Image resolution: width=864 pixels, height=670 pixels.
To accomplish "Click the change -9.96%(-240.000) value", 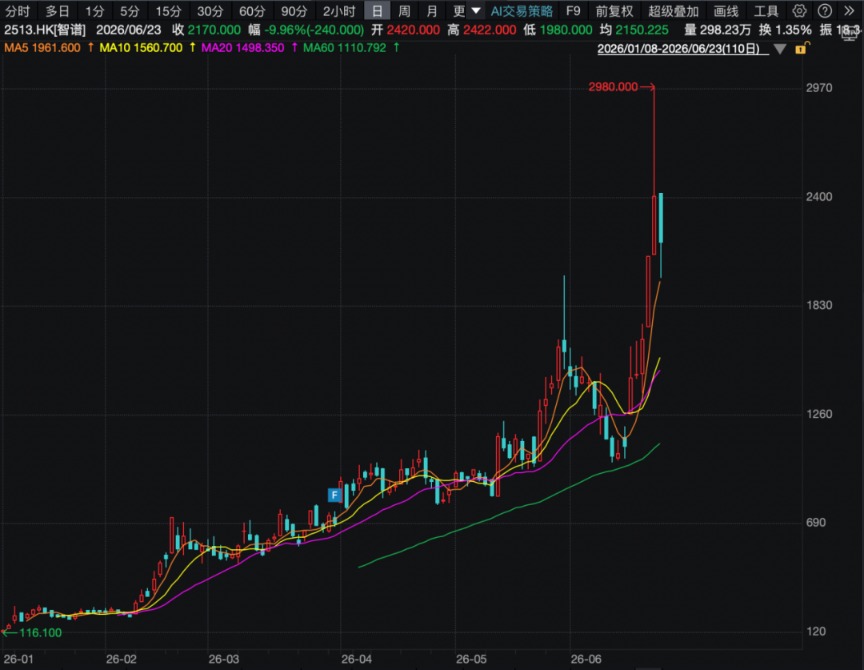I will pos(314,30).
